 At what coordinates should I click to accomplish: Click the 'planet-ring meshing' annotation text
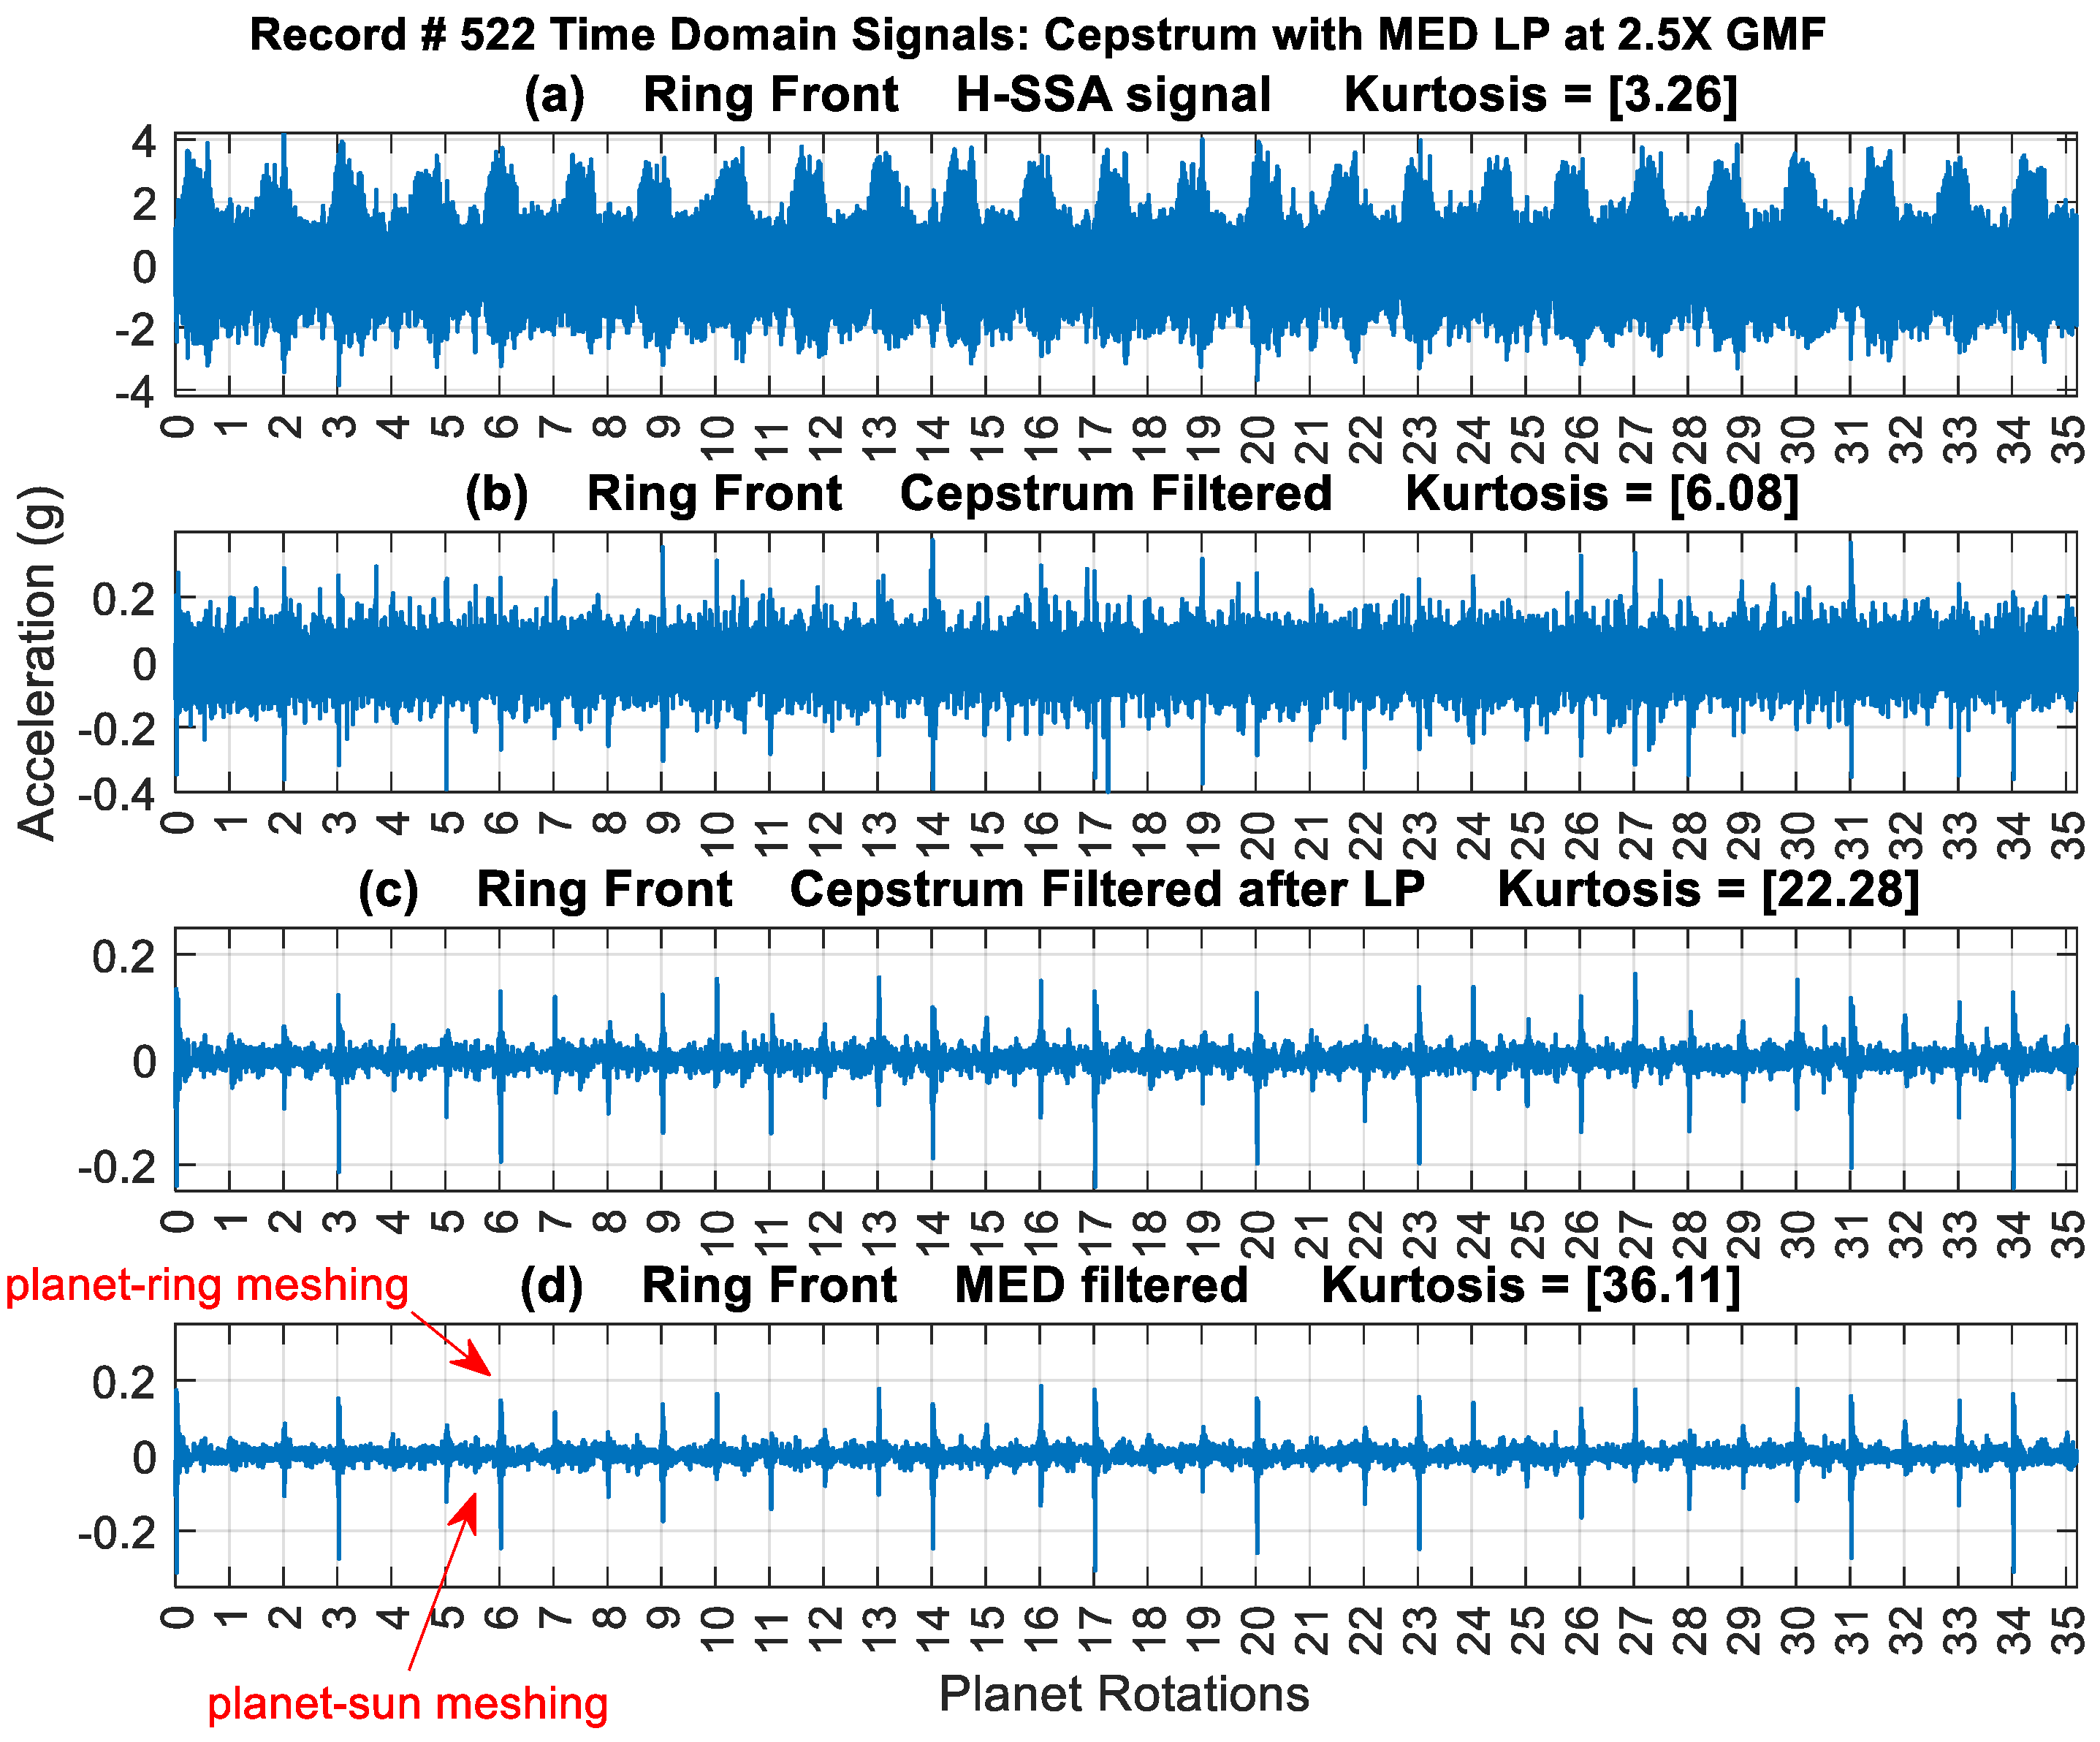[207, 1286]
